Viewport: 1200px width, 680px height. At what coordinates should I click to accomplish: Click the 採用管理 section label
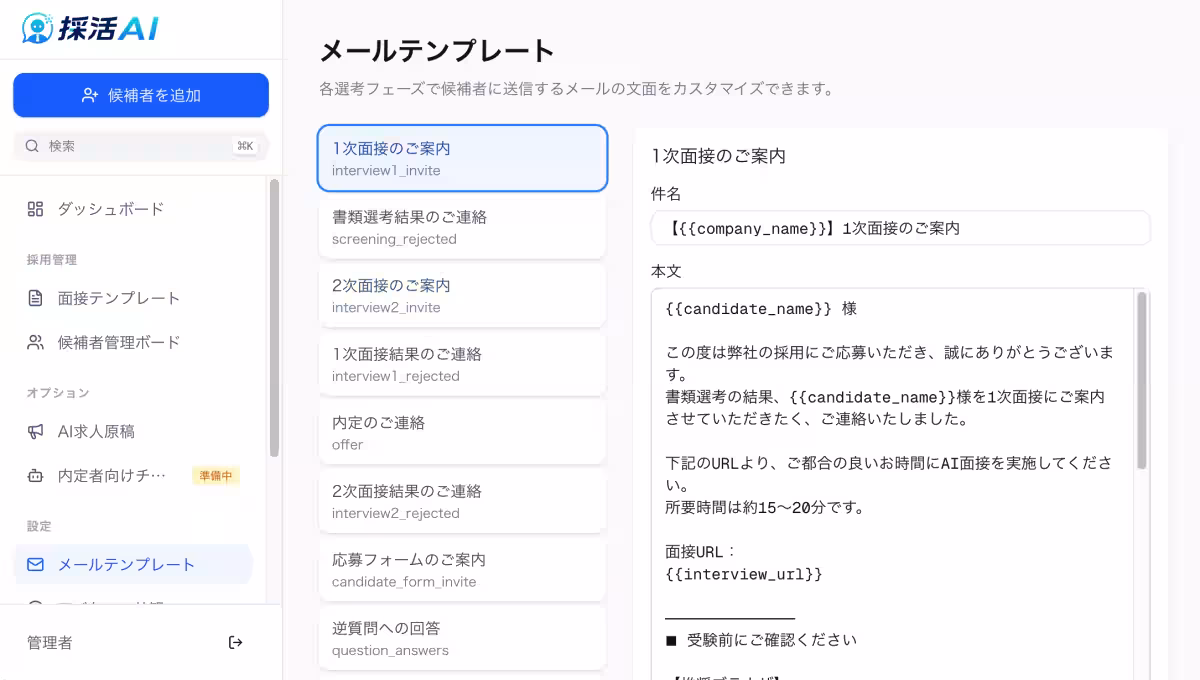coord(52,260)
